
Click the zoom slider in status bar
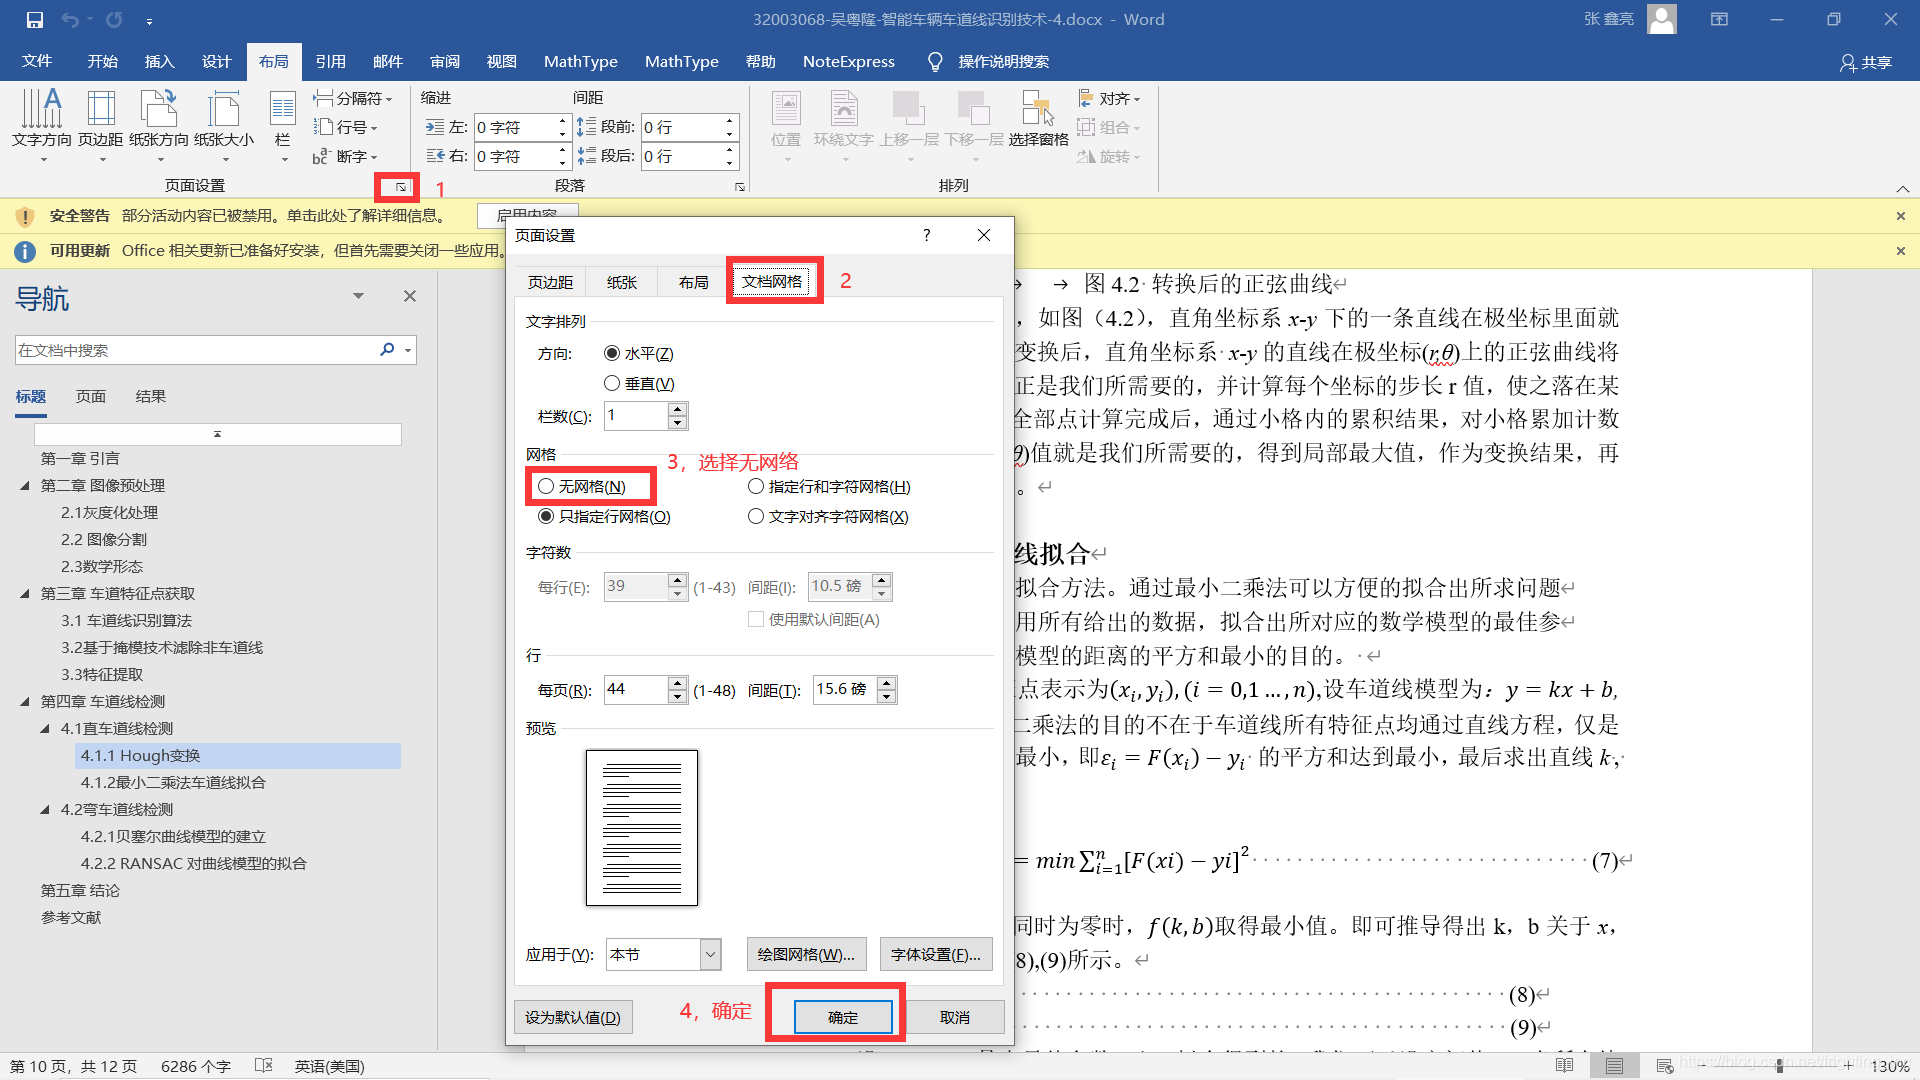click(x=1779, y=1066)
